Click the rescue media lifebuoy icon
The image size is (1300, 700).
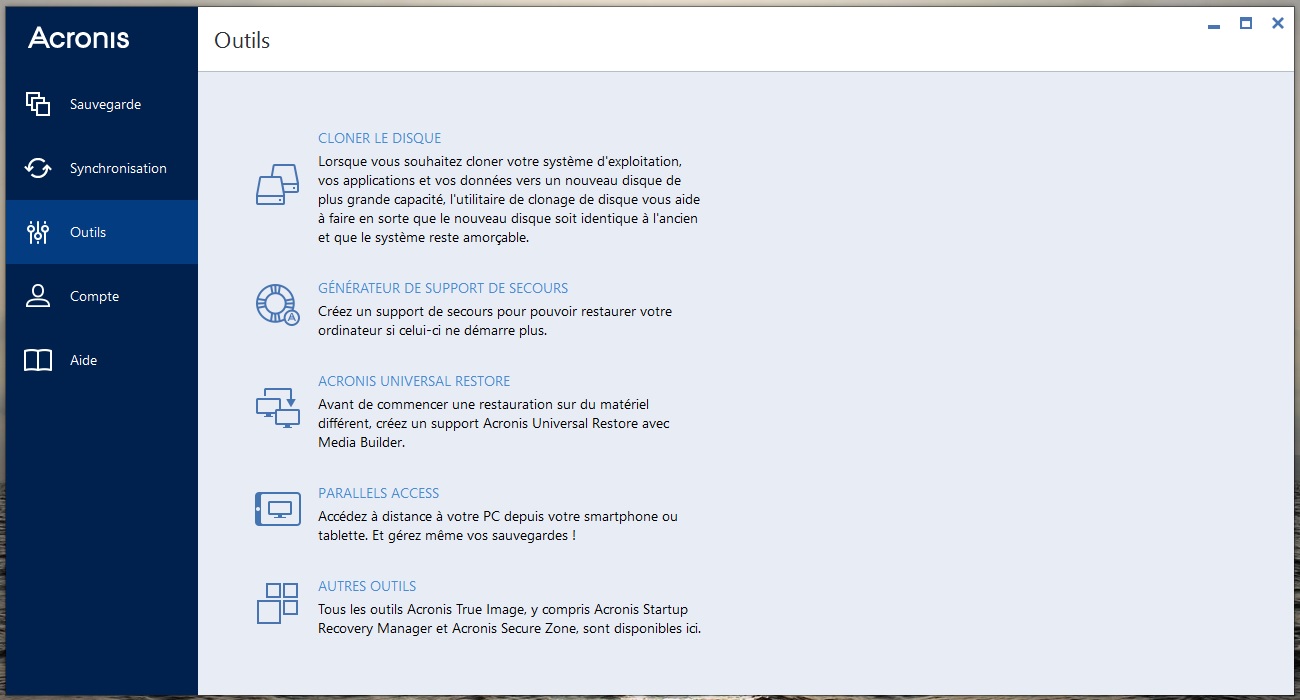277,304
